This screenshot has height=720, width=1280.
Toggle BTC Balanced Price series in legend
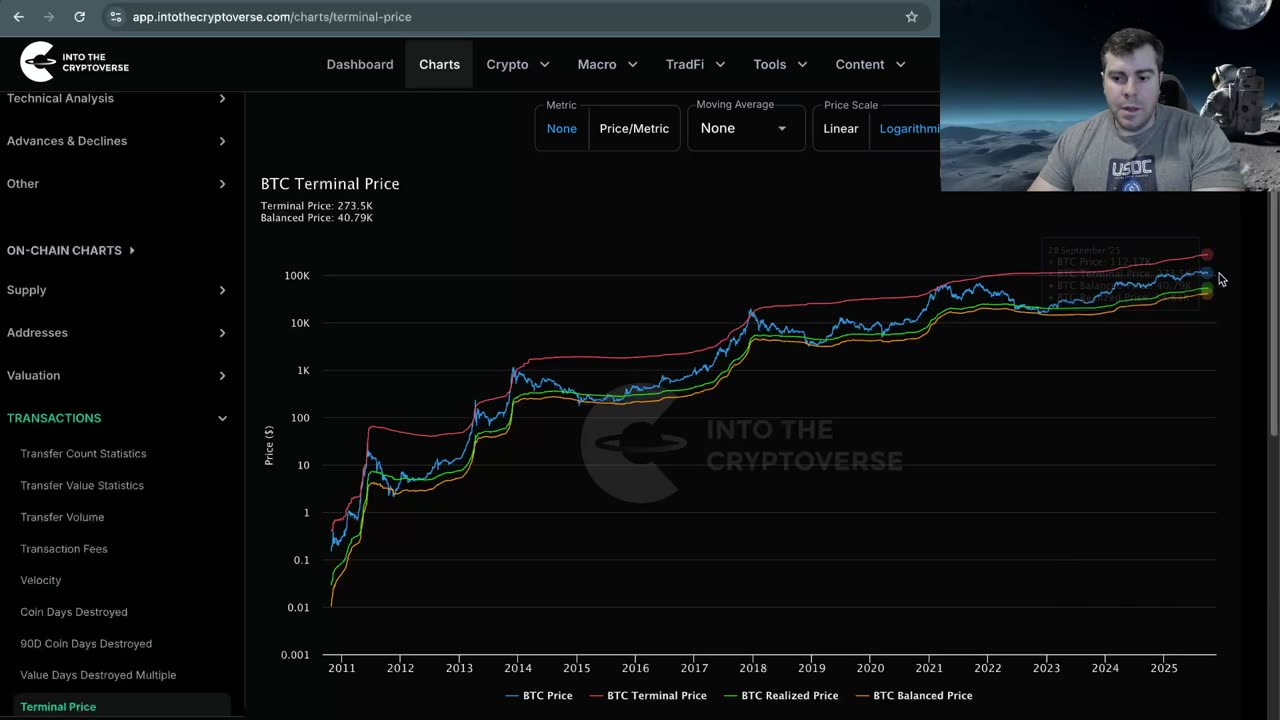click(914, 696)
